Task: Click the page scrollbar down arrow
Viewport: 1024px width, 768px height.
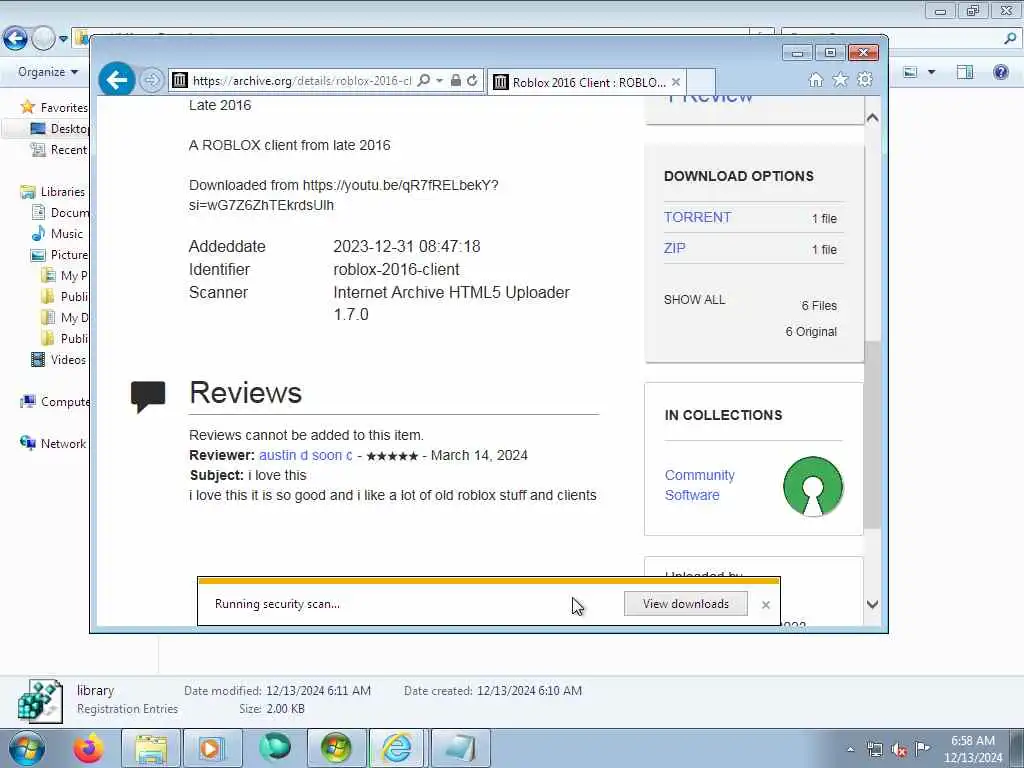Action: click(x=872, y=605)
